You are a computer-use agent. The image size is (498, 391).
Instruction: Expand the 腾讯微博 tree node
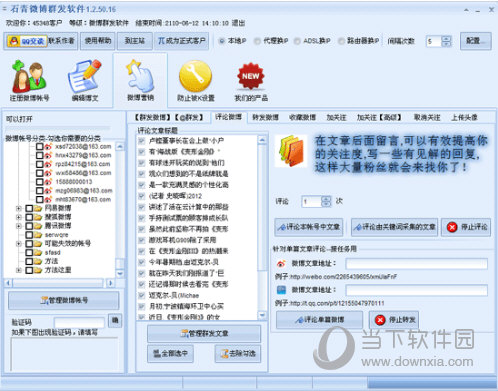point(19,226)
